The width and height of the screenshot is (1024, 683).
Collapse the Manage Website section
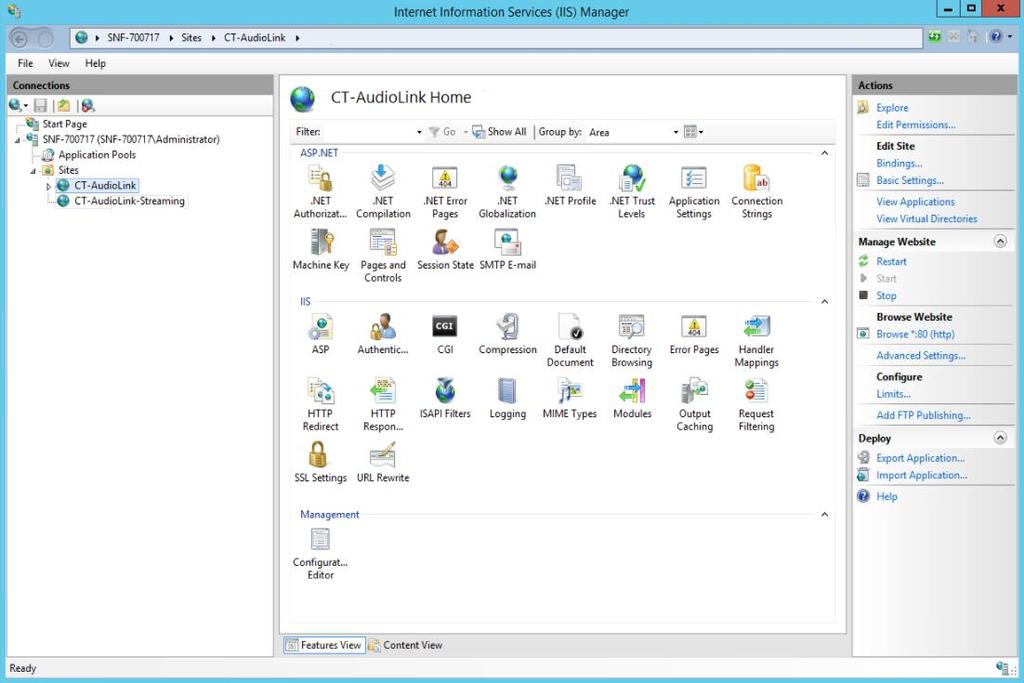(x=1000, y=242)
